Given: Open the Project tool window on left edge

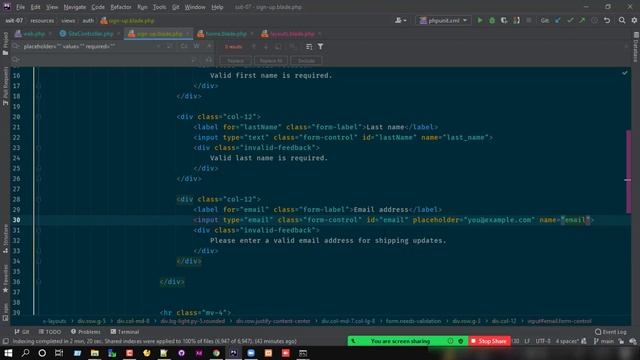Looking at the screenshot, I should pyautogui.click(x=5, y=44).
